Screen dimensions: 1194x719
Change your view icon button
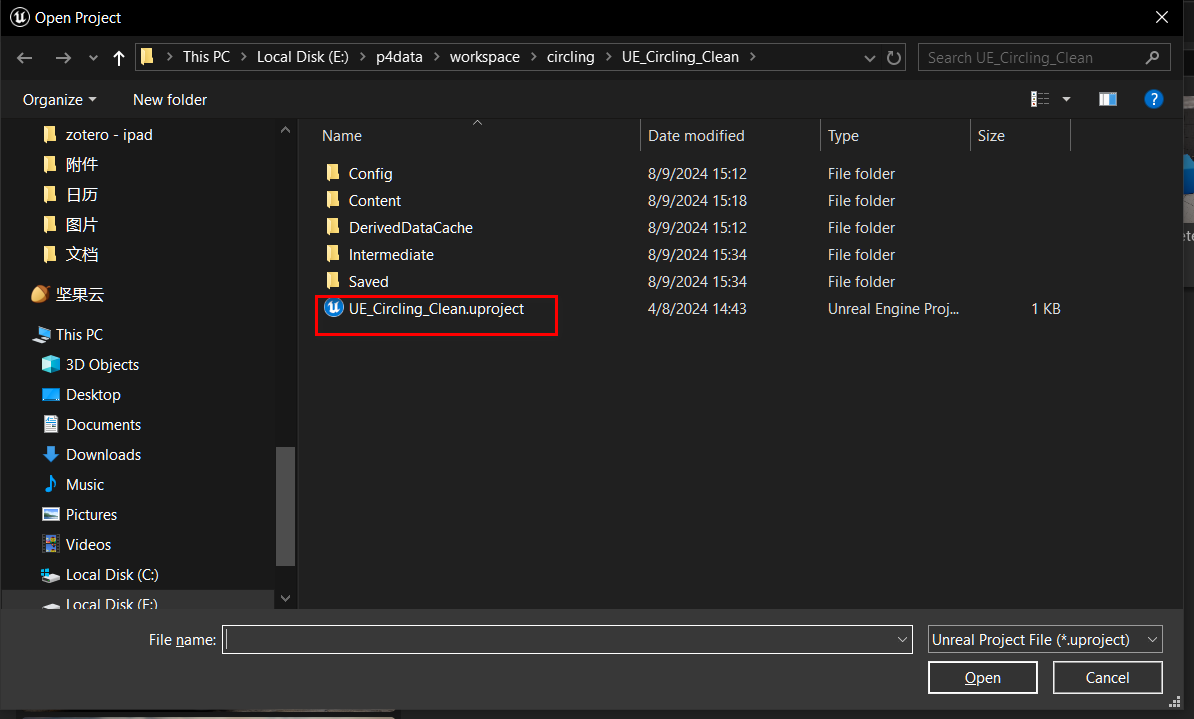(x=1039, y=99)
